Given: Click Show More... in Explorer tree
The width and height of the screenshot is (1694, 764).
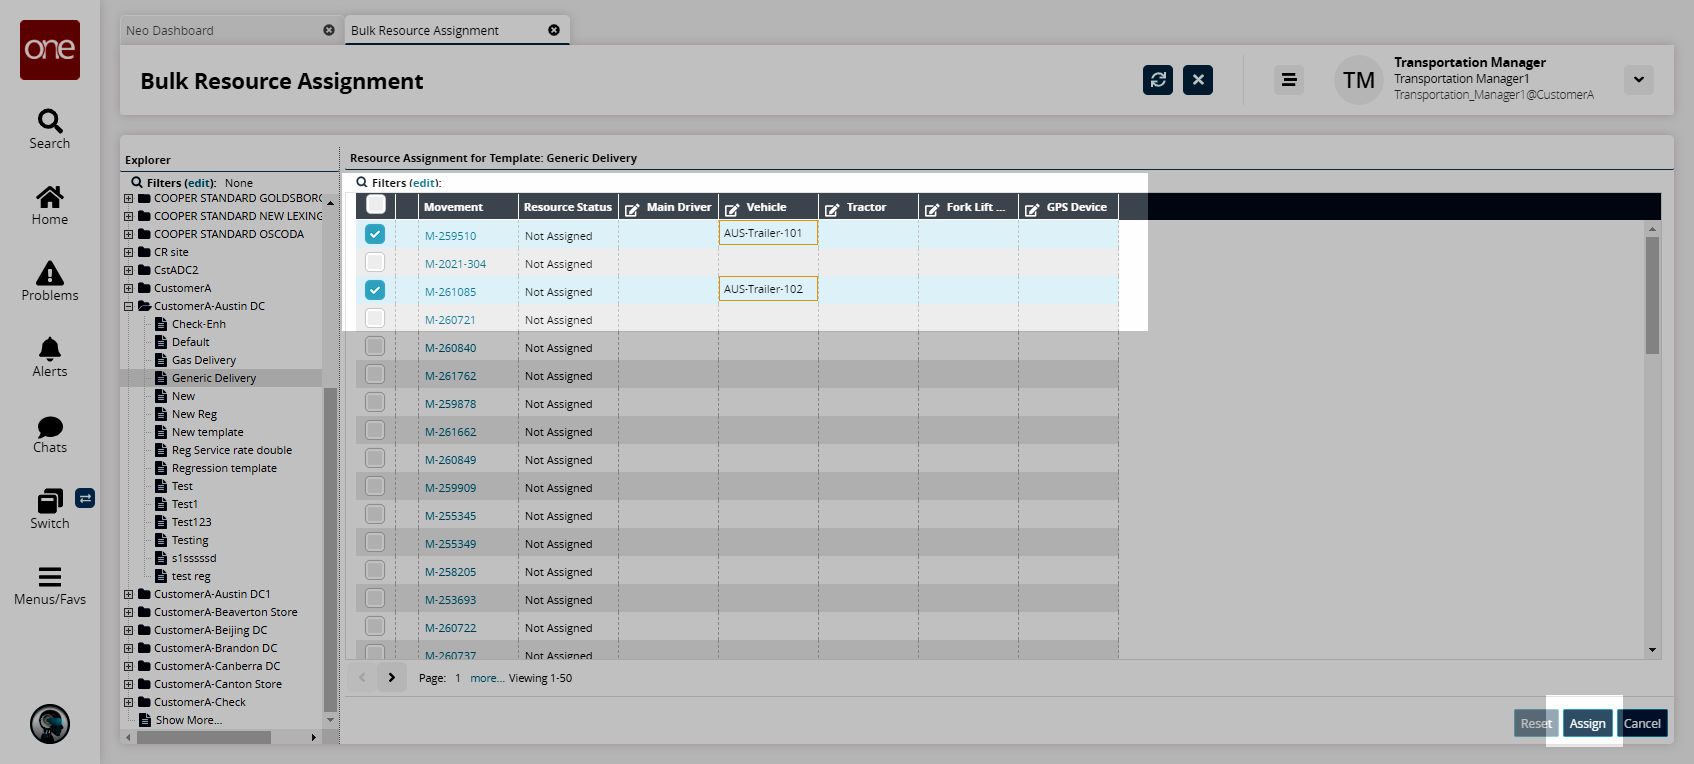Looking at the screenshot, I should [189, 720].
